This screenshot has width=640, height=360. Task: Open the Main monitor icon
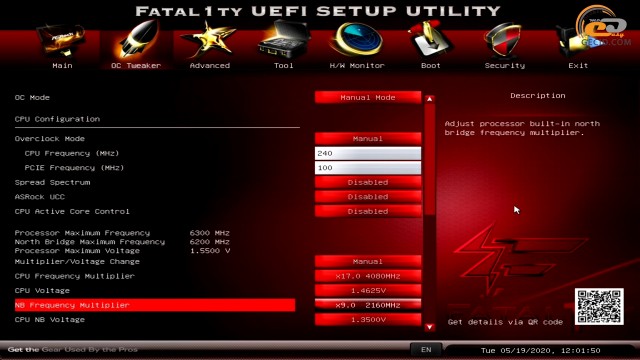pyautogui.click(x=61, y=41)
